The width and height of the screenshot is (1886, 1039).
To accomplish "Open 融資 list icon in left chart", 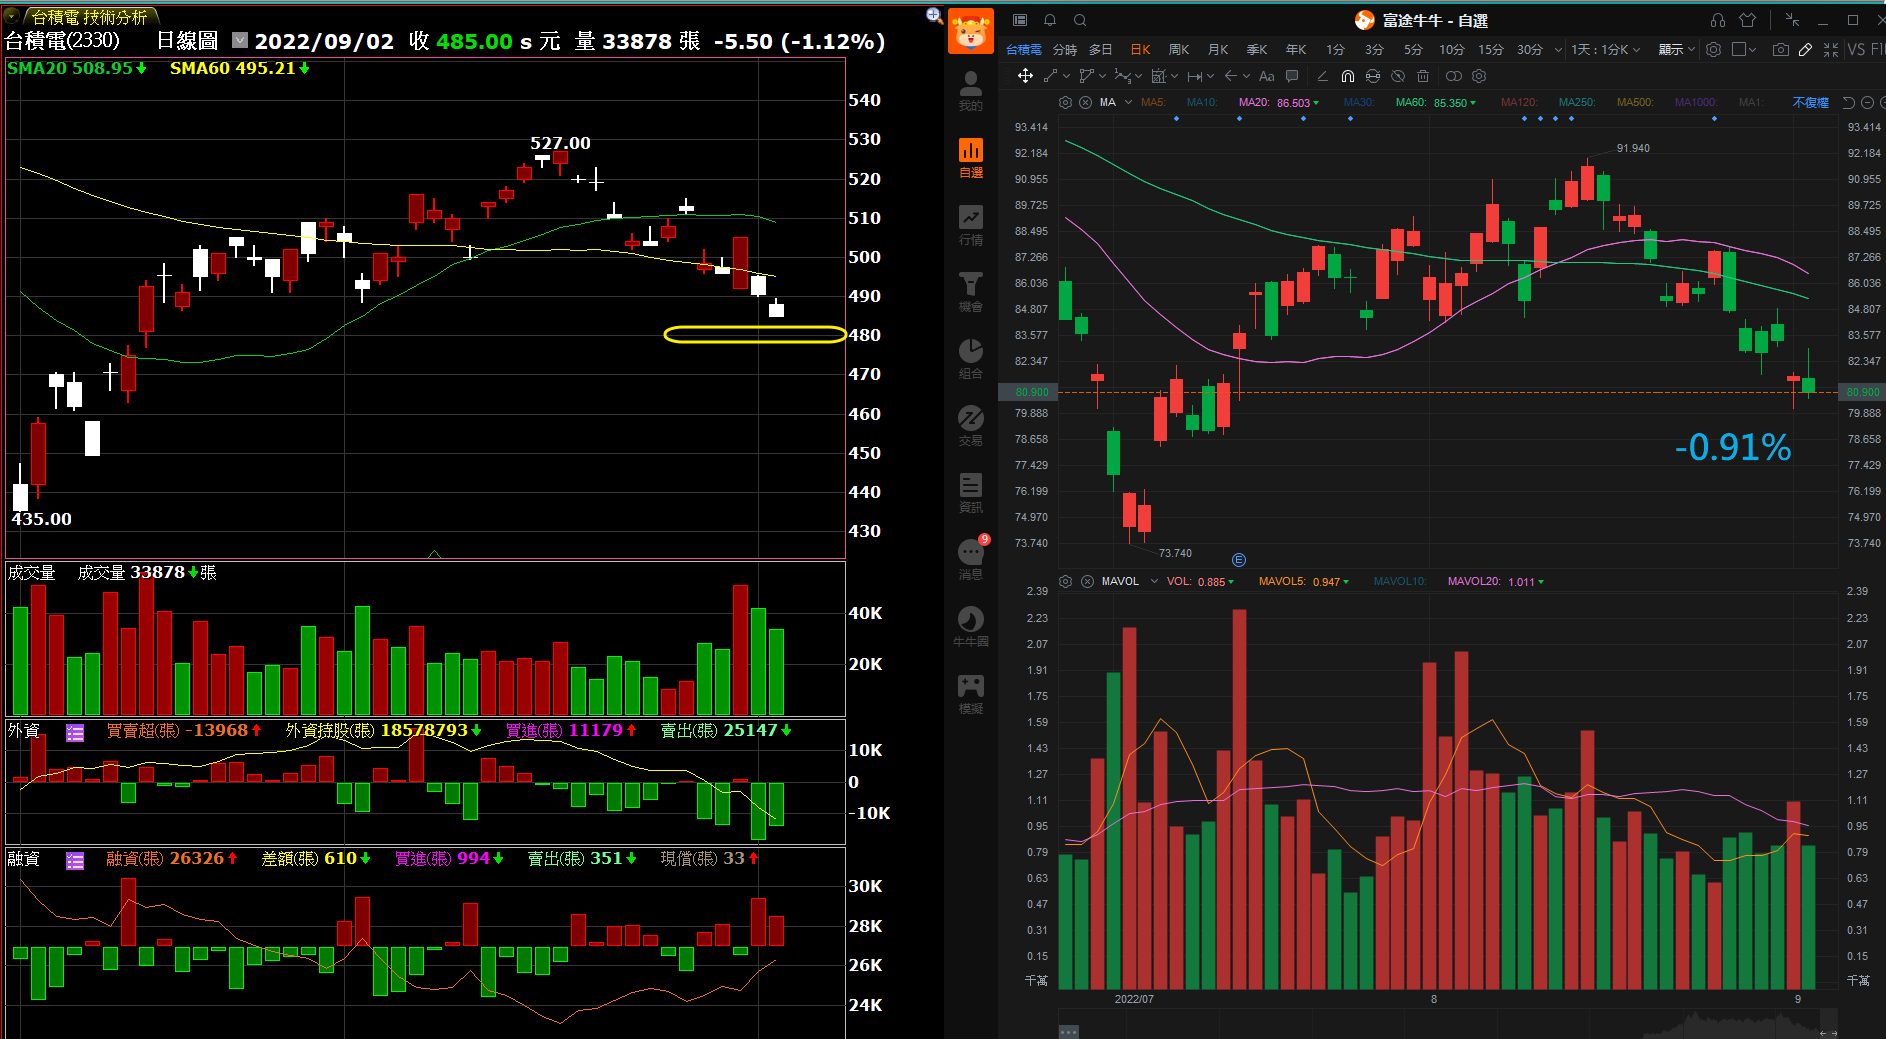I will coord(75,860).
